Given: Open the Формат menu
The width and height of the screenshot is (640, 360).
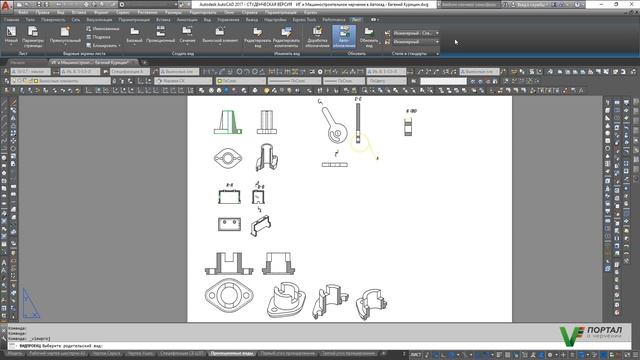Looking at the screenshot, I should click(x=101, y=13).
